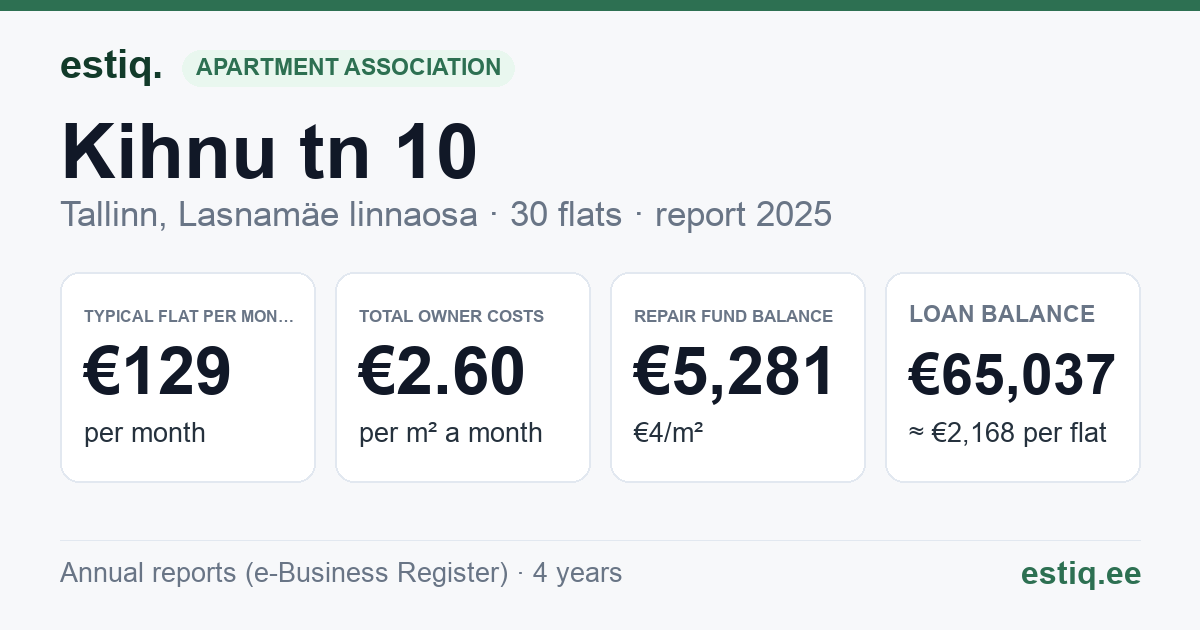Open the estiq.ee link
The image size is (1200, 630).
coord(1080,573)
